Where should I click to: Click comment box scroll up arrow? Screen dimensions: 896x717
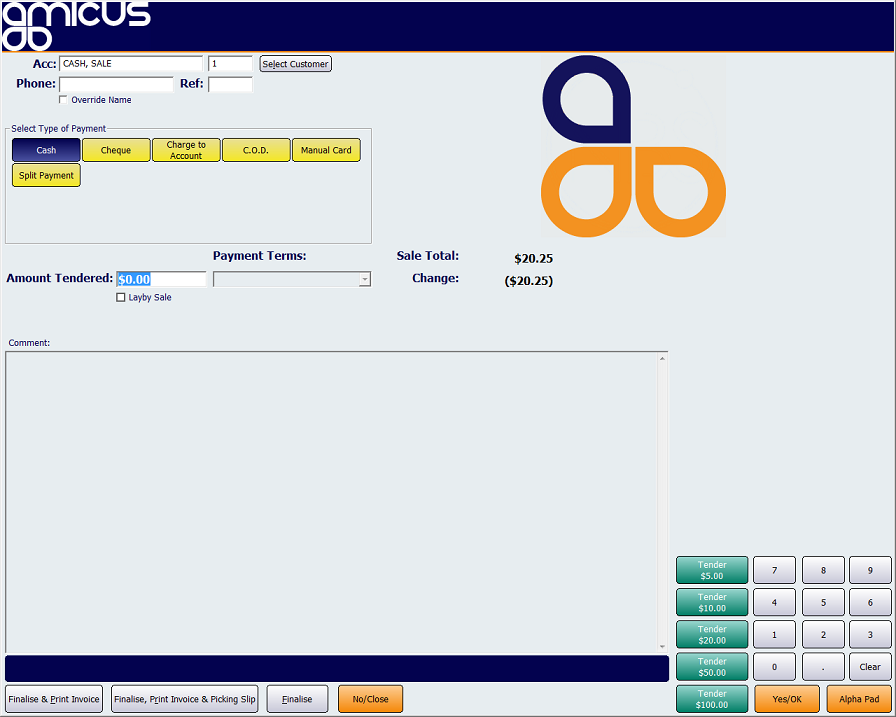pos(662,359)
